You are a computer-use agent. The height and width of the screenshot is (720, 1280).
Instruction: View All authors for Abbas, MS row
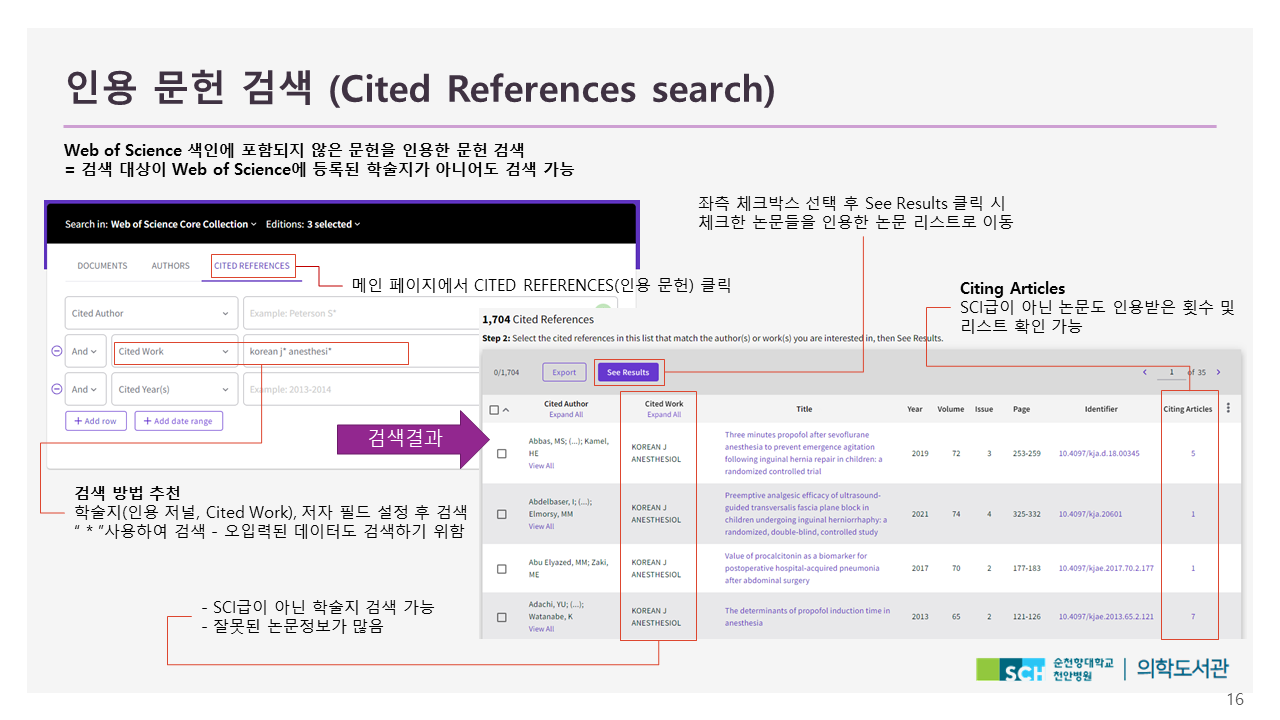point(541,466)
